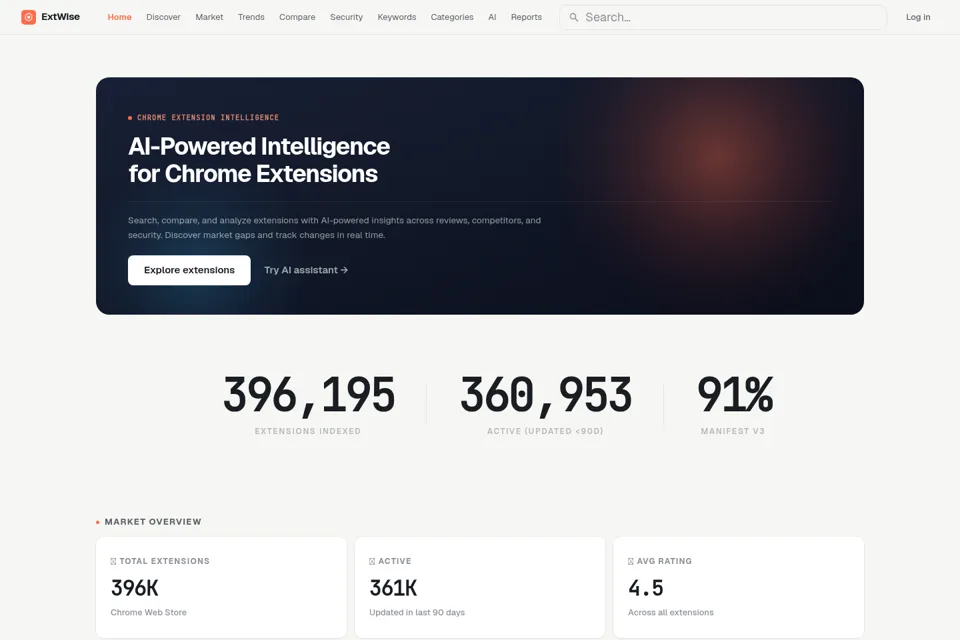The width and height of the screenshot is (960, 640).
Task: Click the Avg Rating card icon
Action: (631, 561)
